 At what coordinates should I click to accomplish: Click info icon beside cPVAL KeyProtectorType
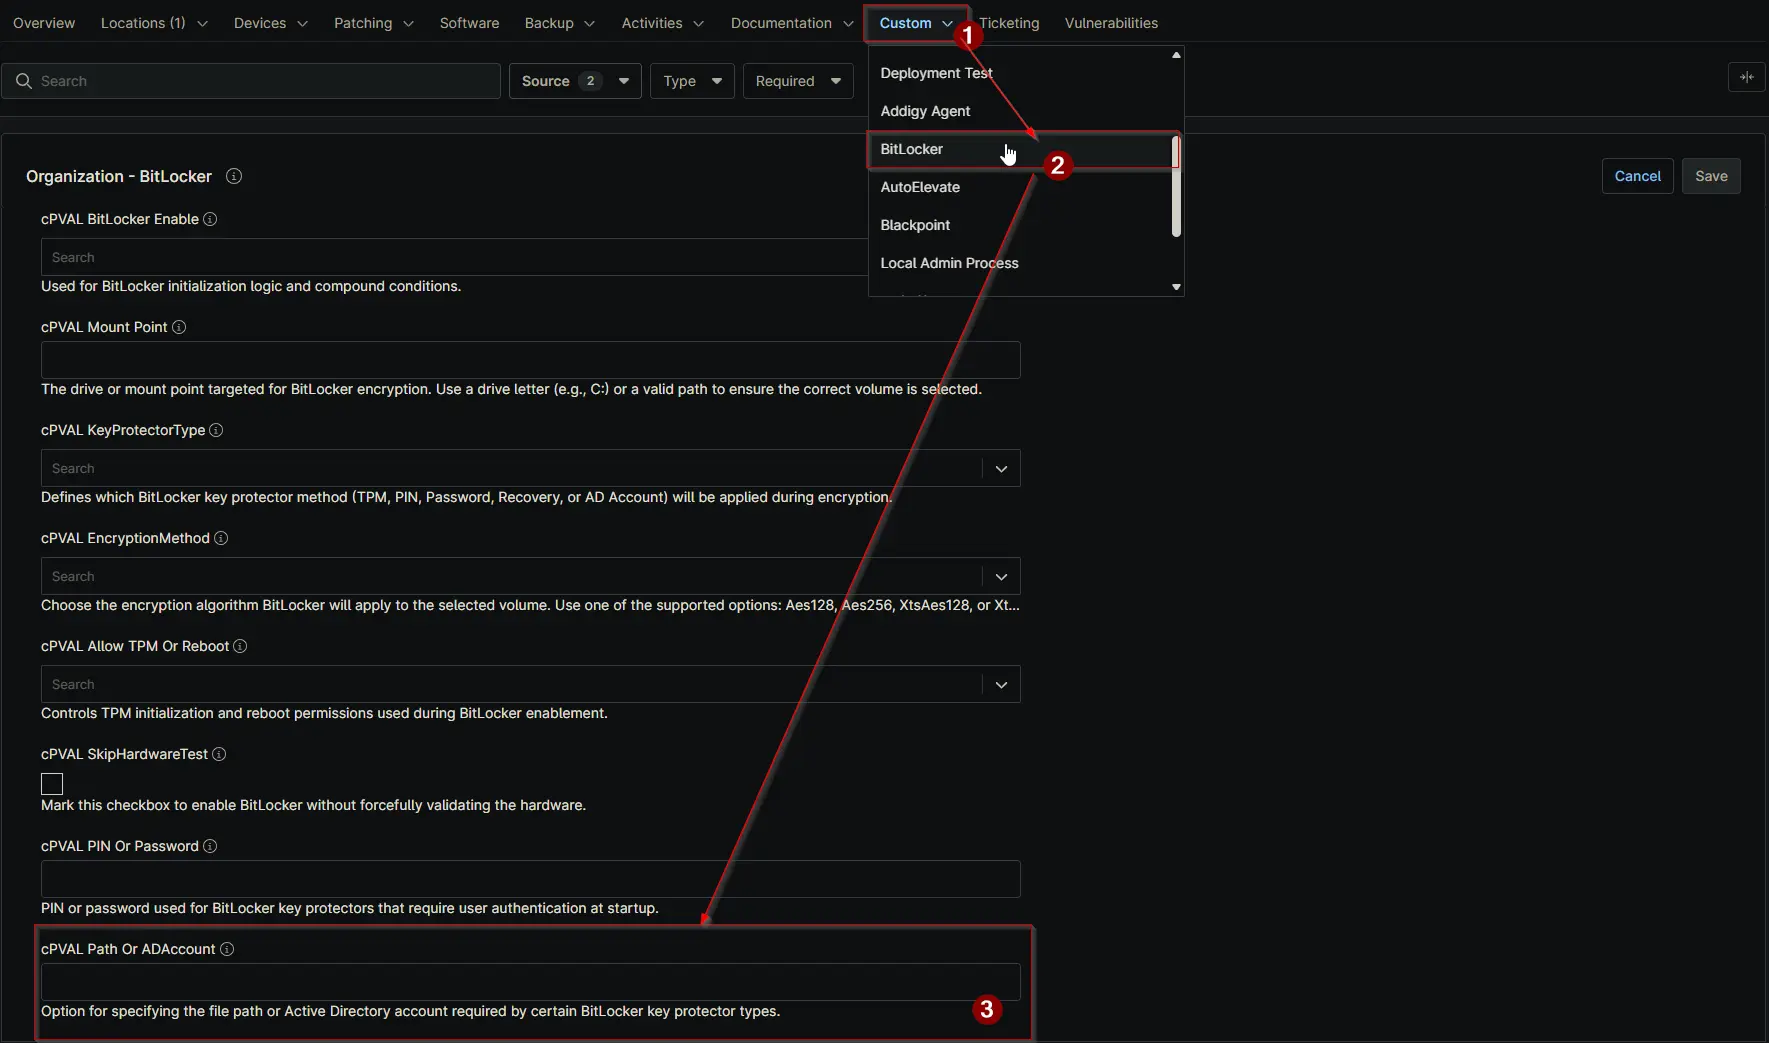pyautogui.click(x=217, y=430)
